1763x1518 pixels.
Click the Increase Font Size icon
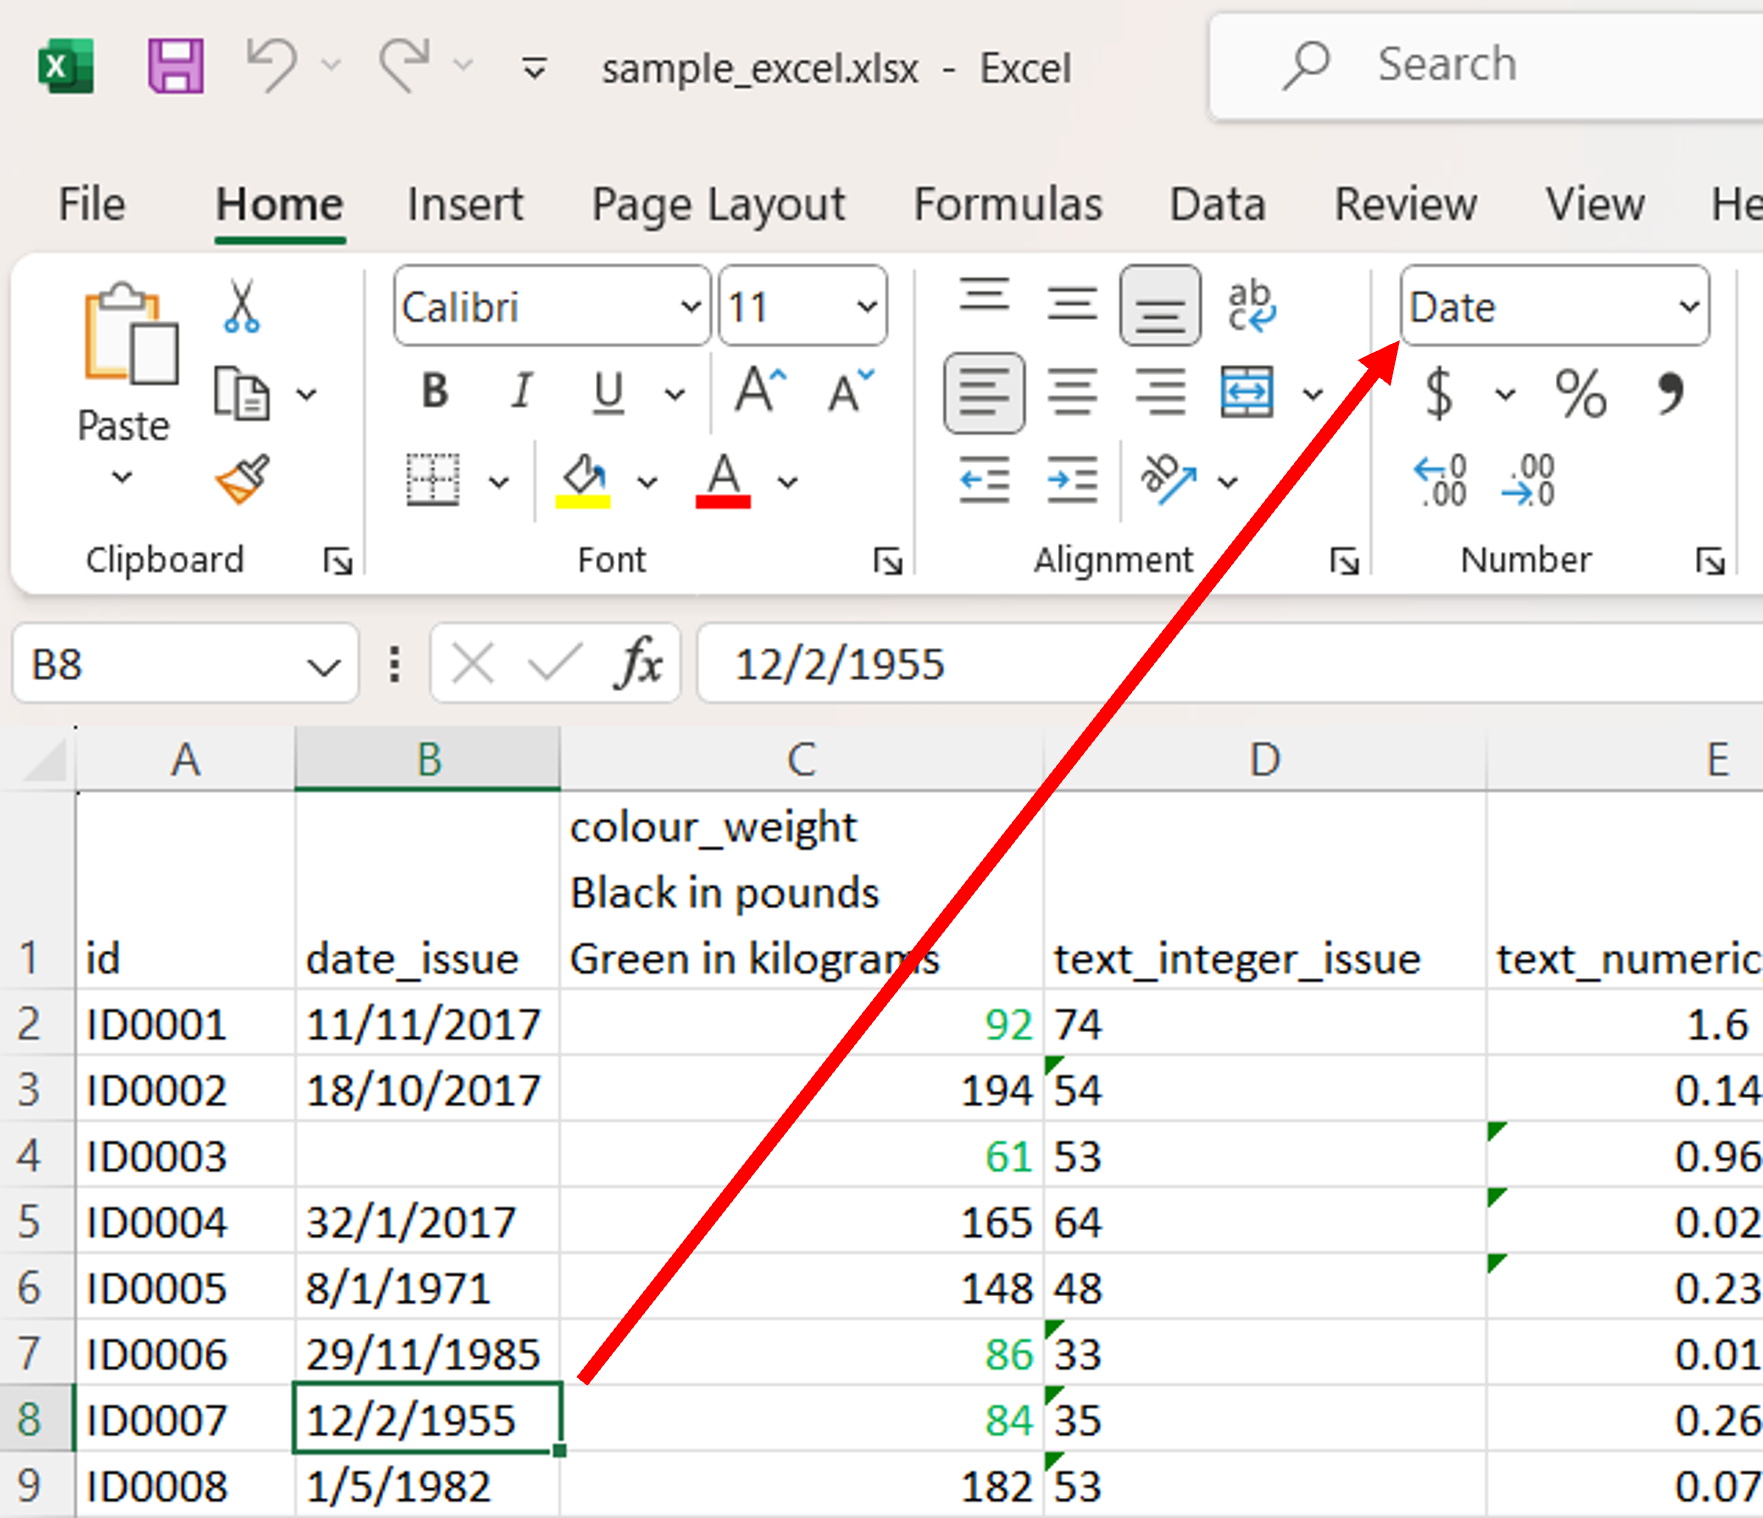[x=758, y=391]
